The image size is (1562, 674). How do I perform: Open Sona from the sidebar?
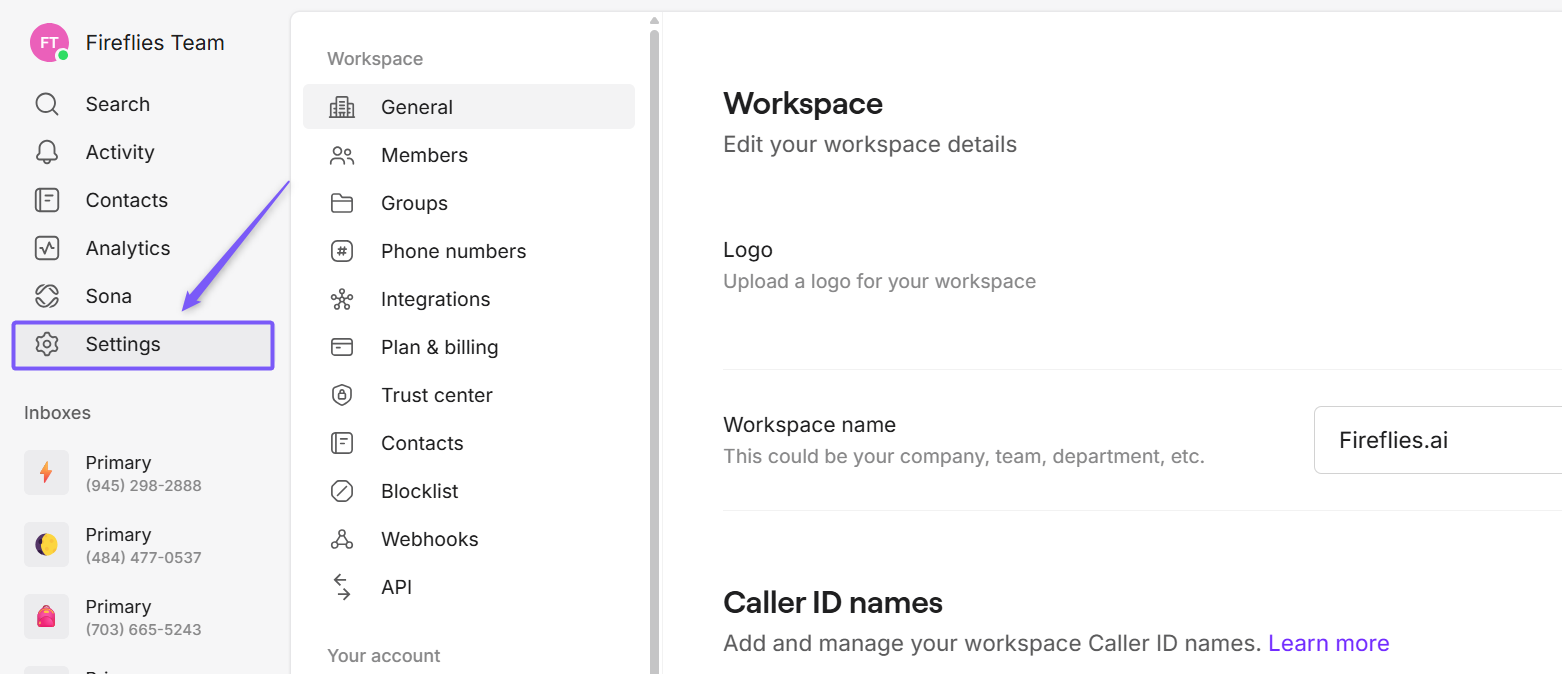coord(109,296)
